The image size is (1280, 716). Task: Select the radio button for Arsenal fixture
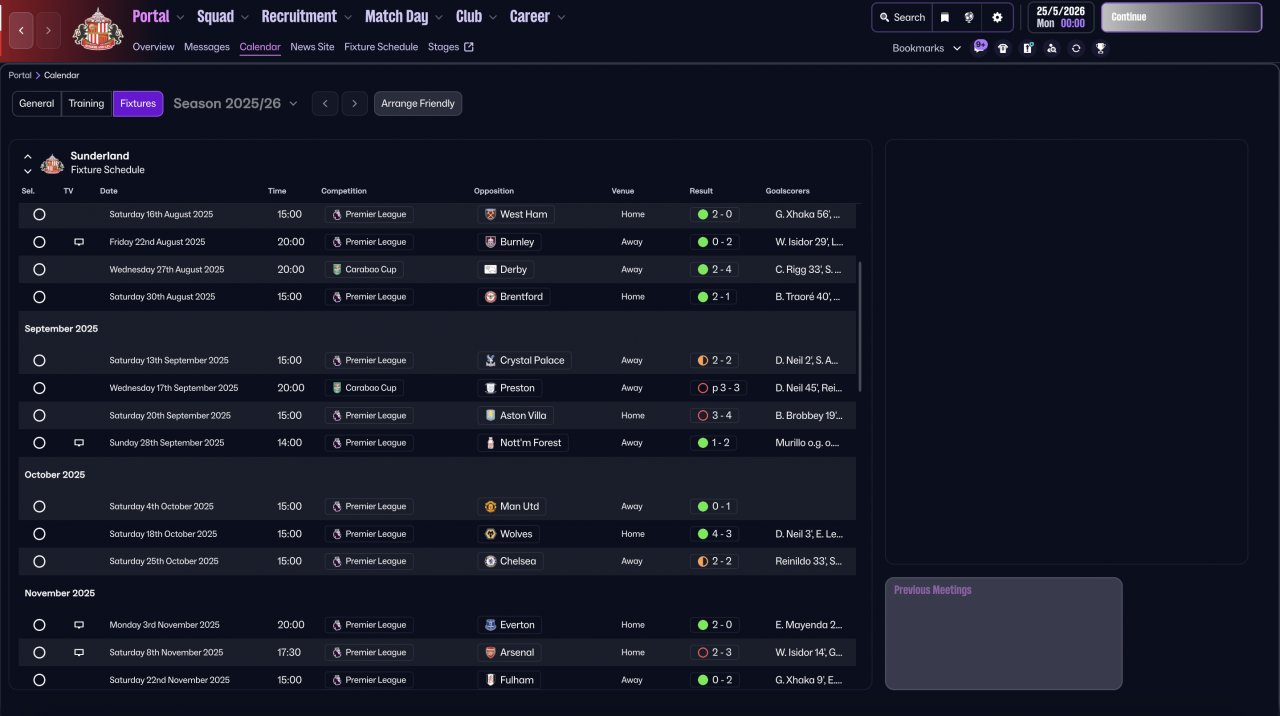pos(39,653)
